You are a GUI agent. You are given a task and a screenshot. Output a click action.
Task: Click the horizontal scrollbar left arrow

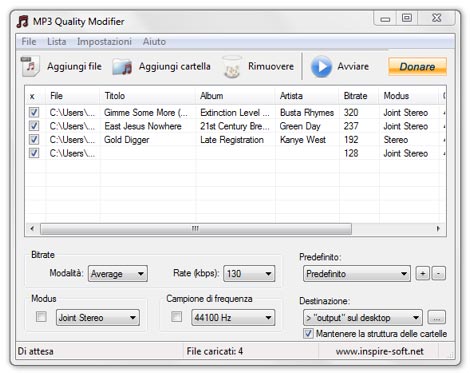click(x=32, y=229)
